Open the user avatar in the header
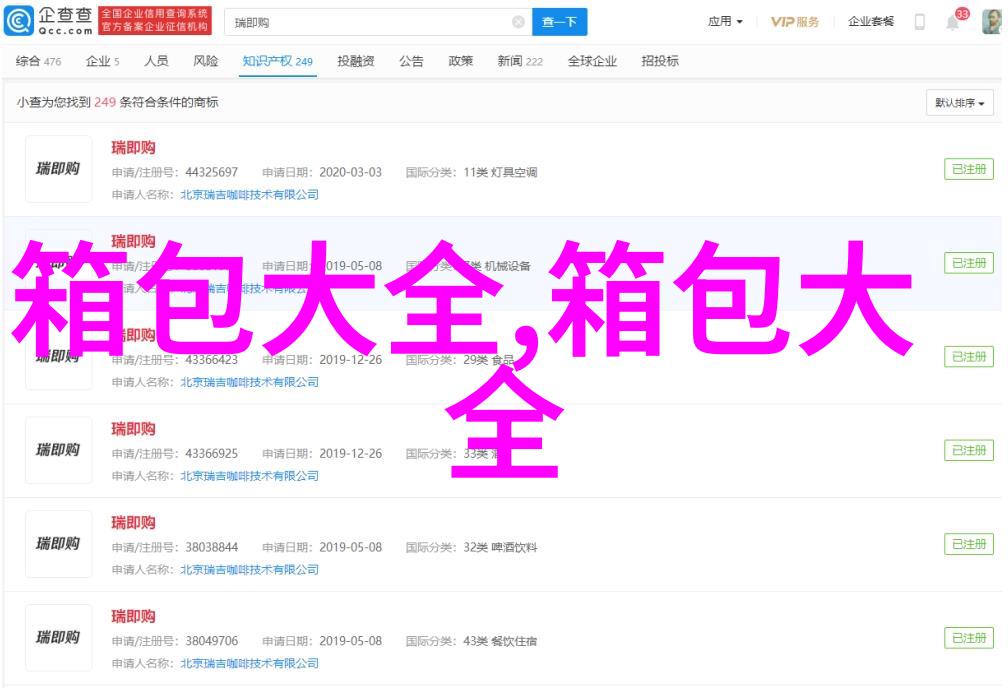This screenshot has width=1008, height=692. click(991, 22)
